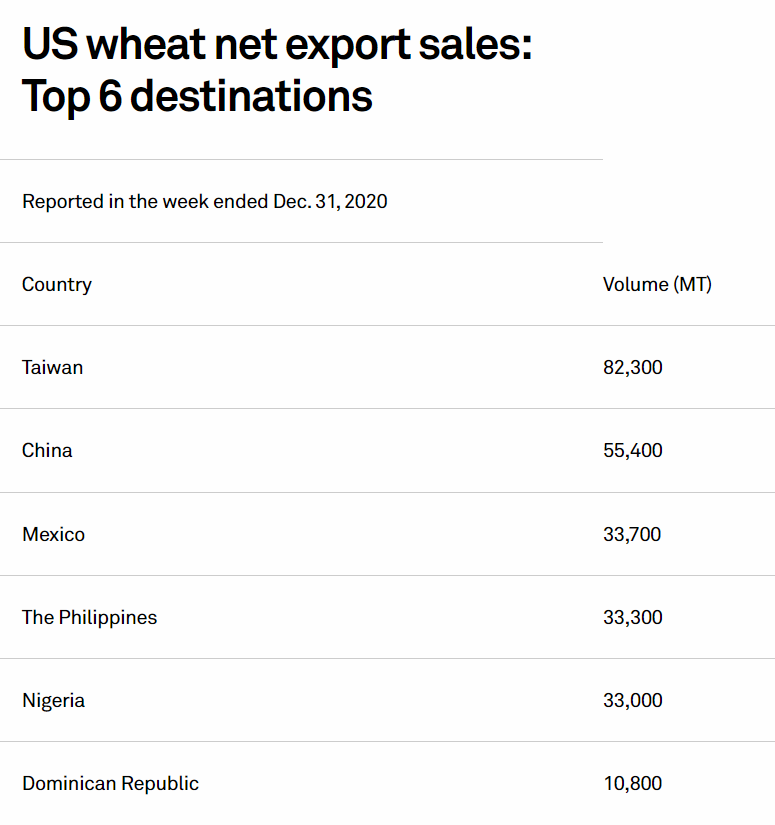Click the volume value 33,000
This screenshot has width=775, height=825.
[x=633, y=700]
